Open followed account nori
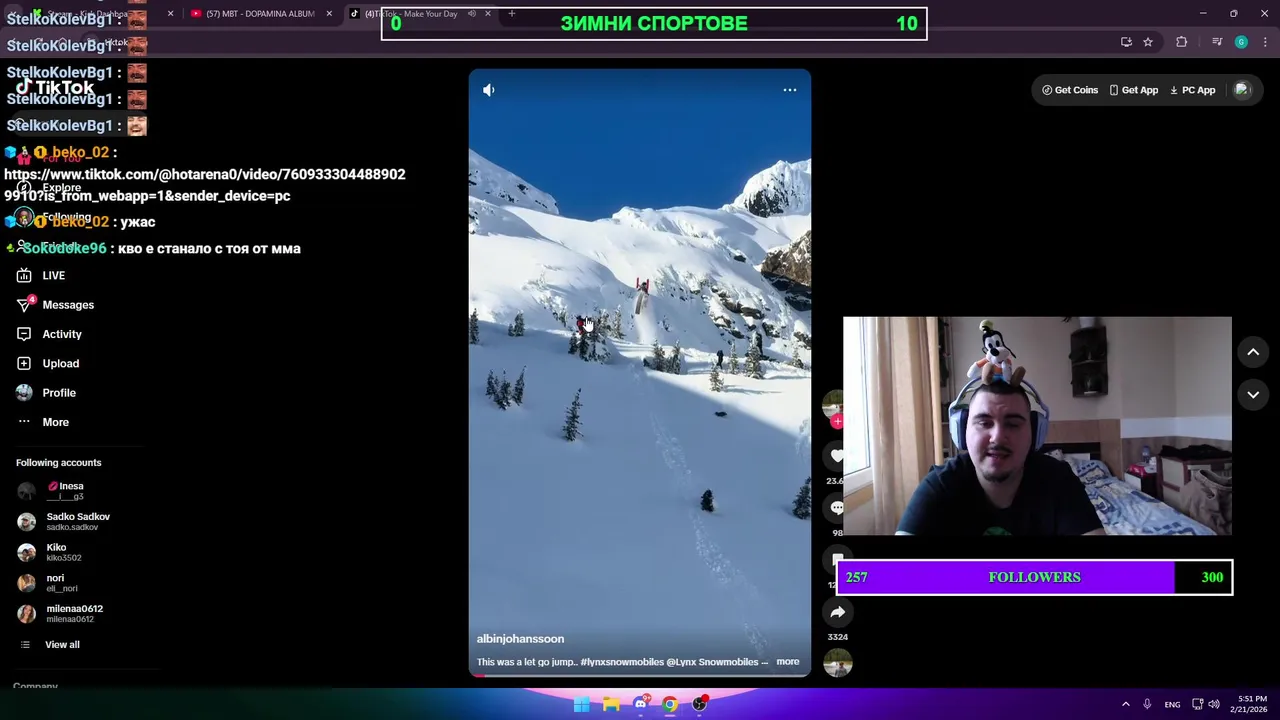This screenshot has width=1280, height=720. click(48, 583)
